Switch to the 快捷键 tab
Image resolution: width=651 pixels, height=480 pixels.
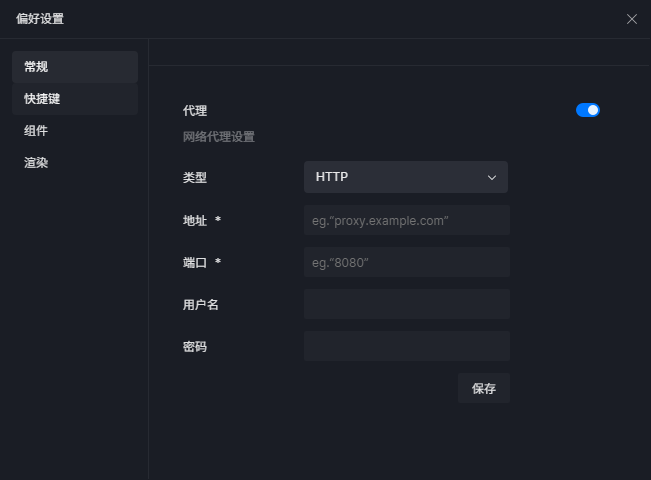tap(75, 99)
